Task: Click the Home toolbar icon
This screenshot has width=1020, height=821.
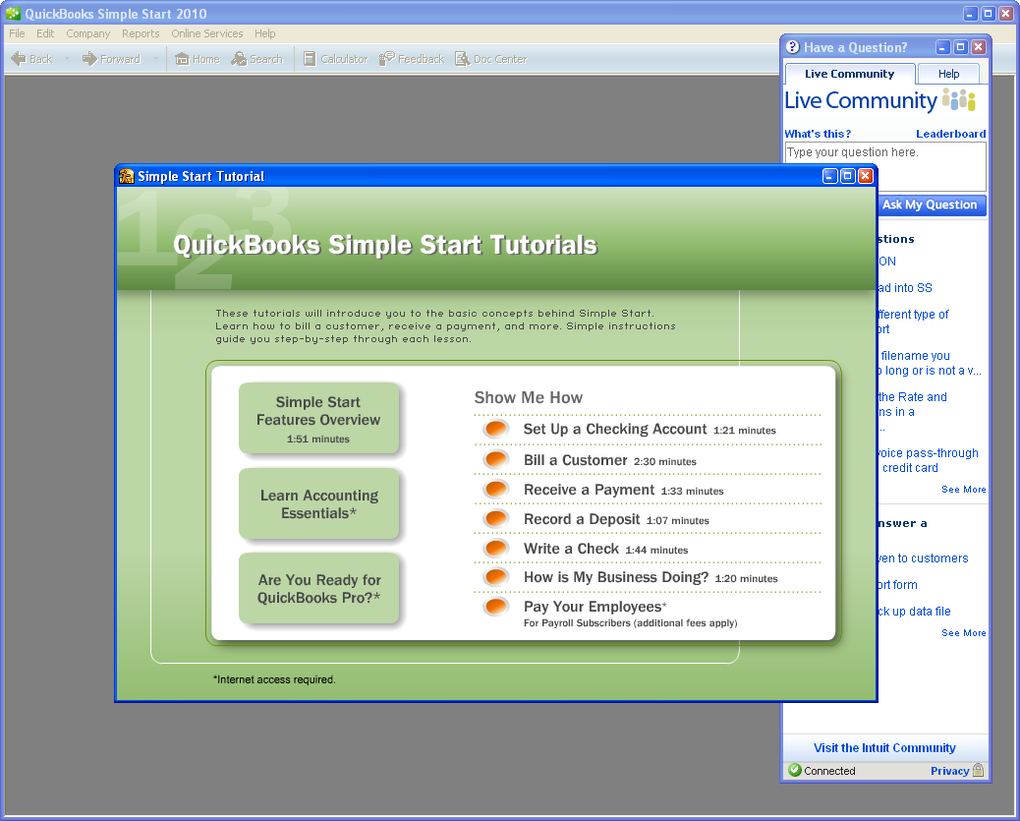Action: pos(182,59)
